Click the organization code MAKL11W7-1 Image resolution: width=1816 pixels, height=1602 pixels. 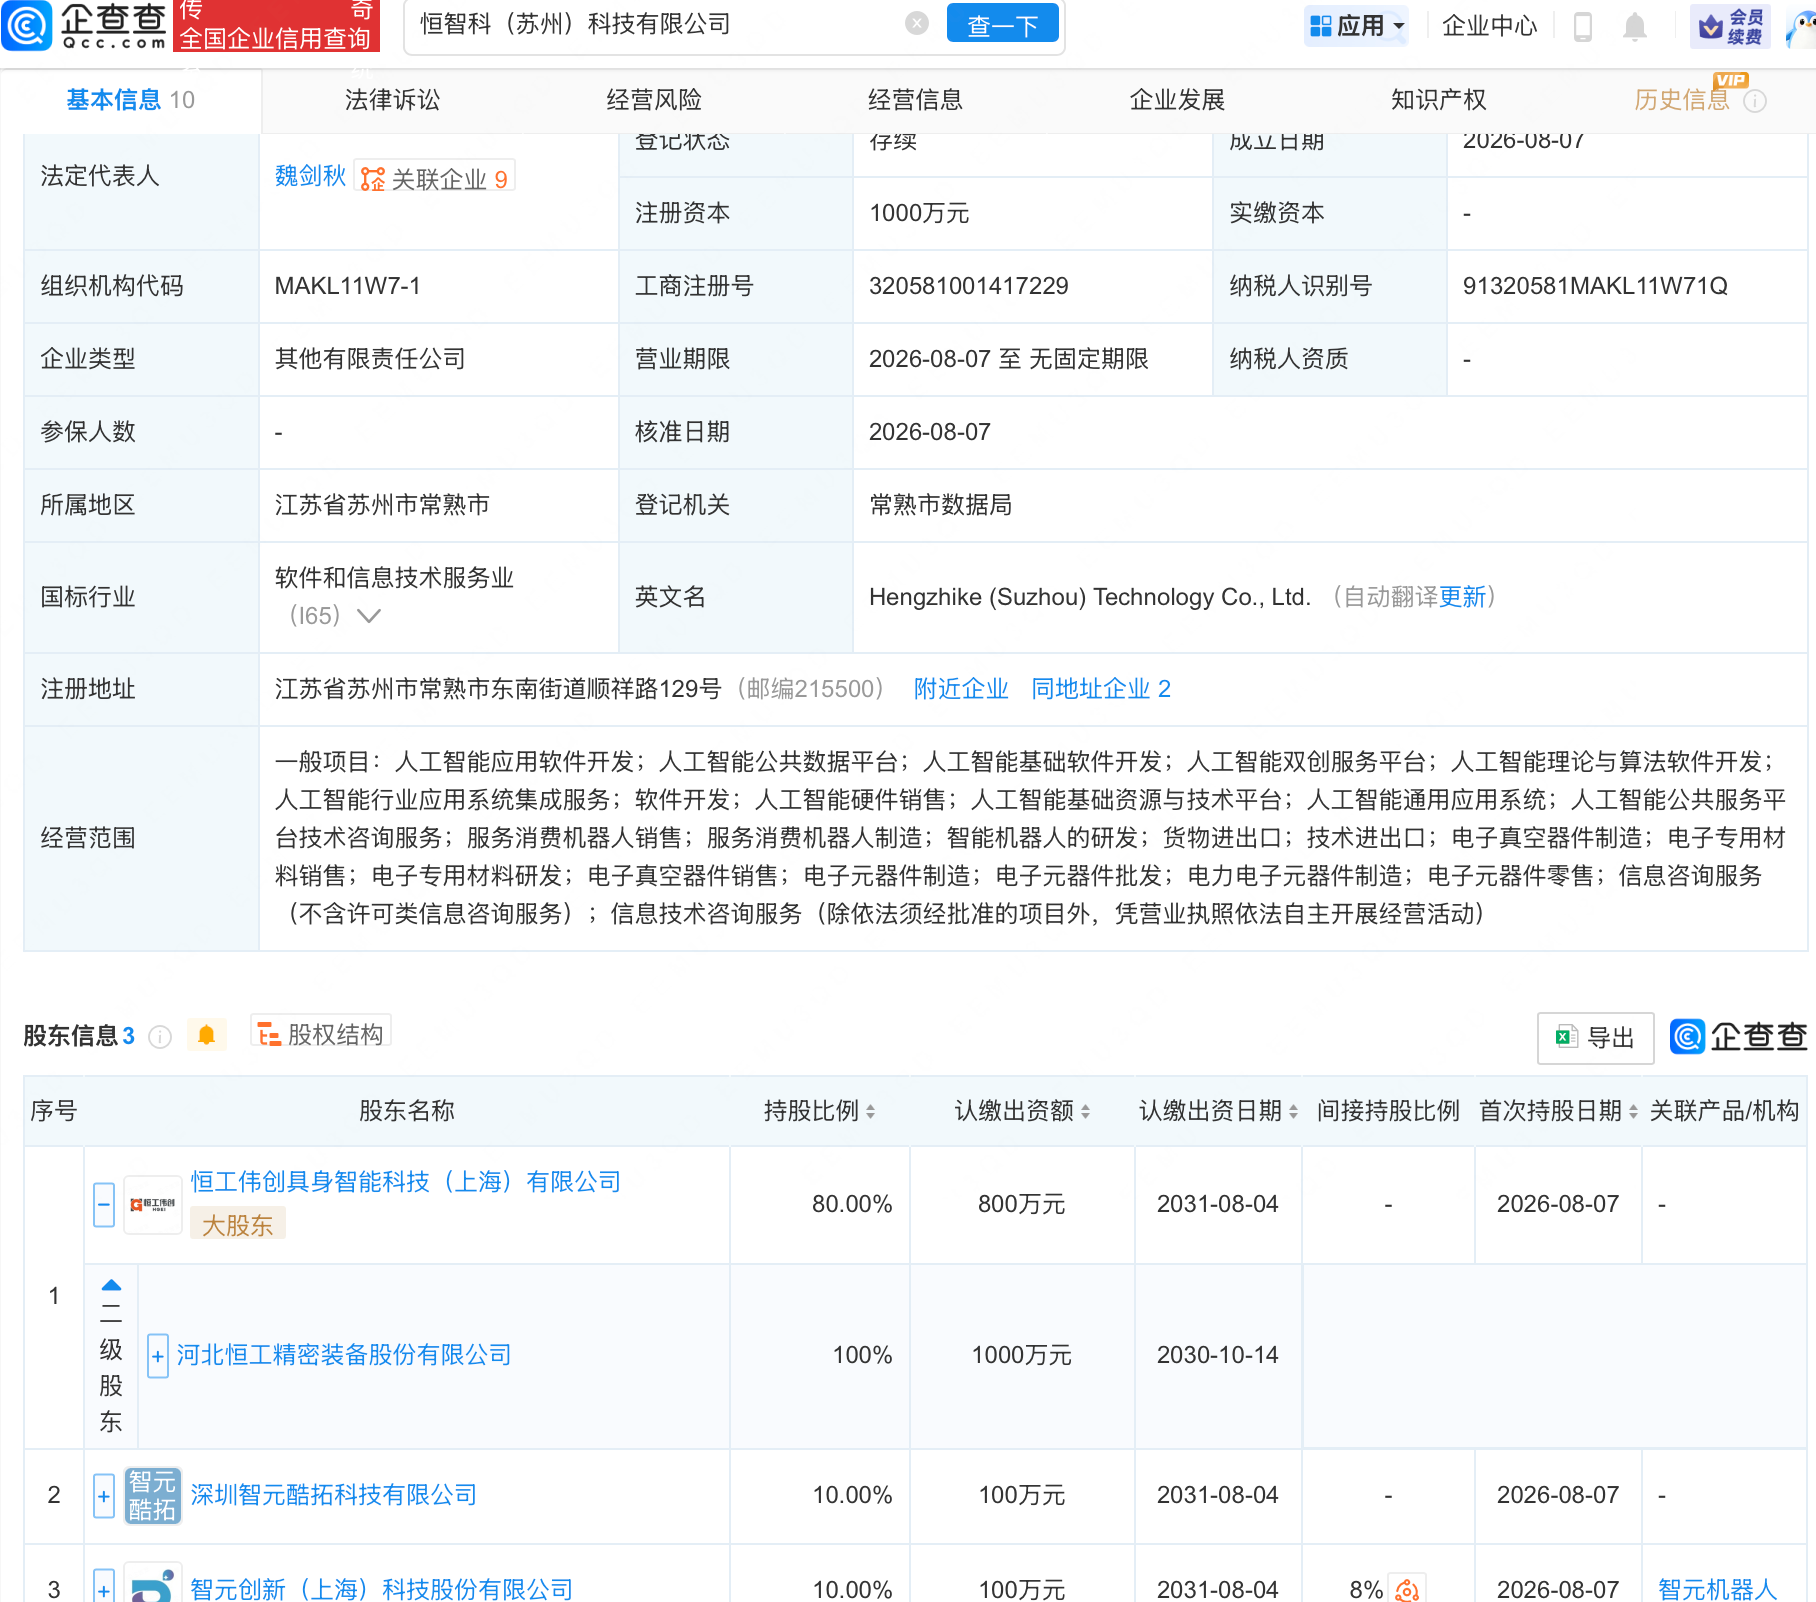pyautogui.click(x=348, y=286)
